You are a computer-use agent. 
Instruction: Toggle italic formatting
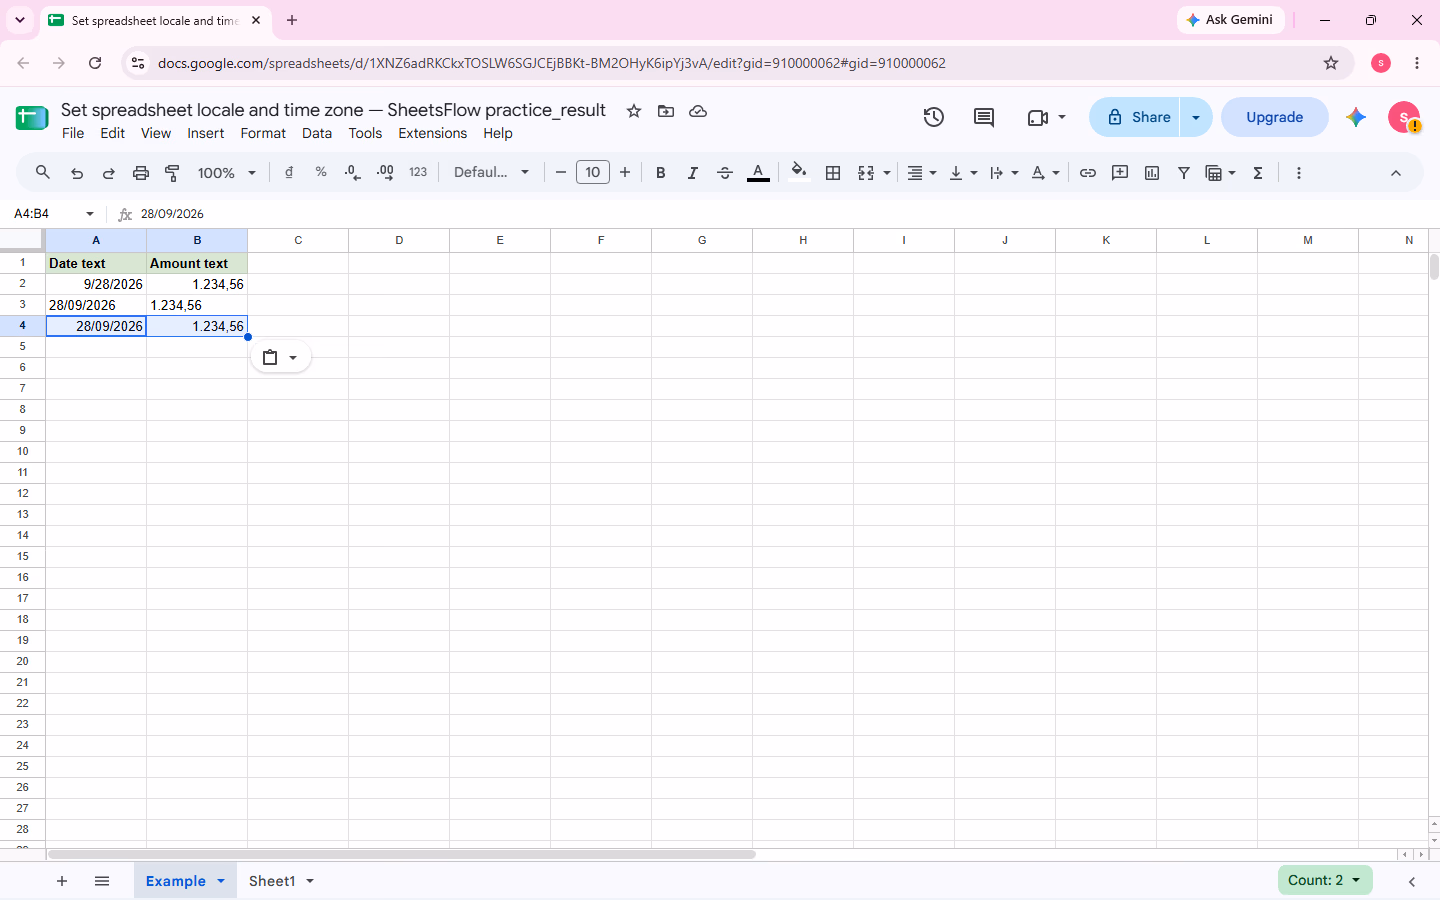pyautogui.click(x=693, y=173)
